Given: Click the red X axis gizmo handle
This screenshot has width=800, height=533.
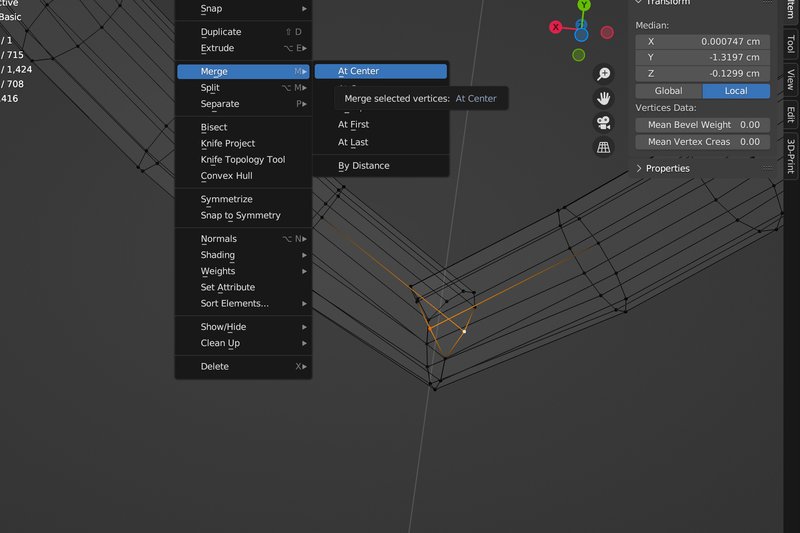Looking at the screenshot, I should (x=556, y=27).
